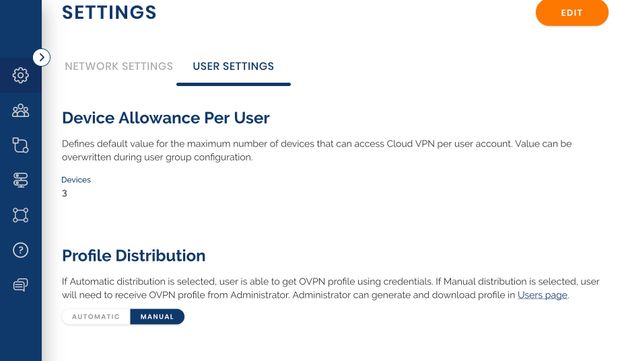Switch to the Network Settings tab

click(119, 66)
